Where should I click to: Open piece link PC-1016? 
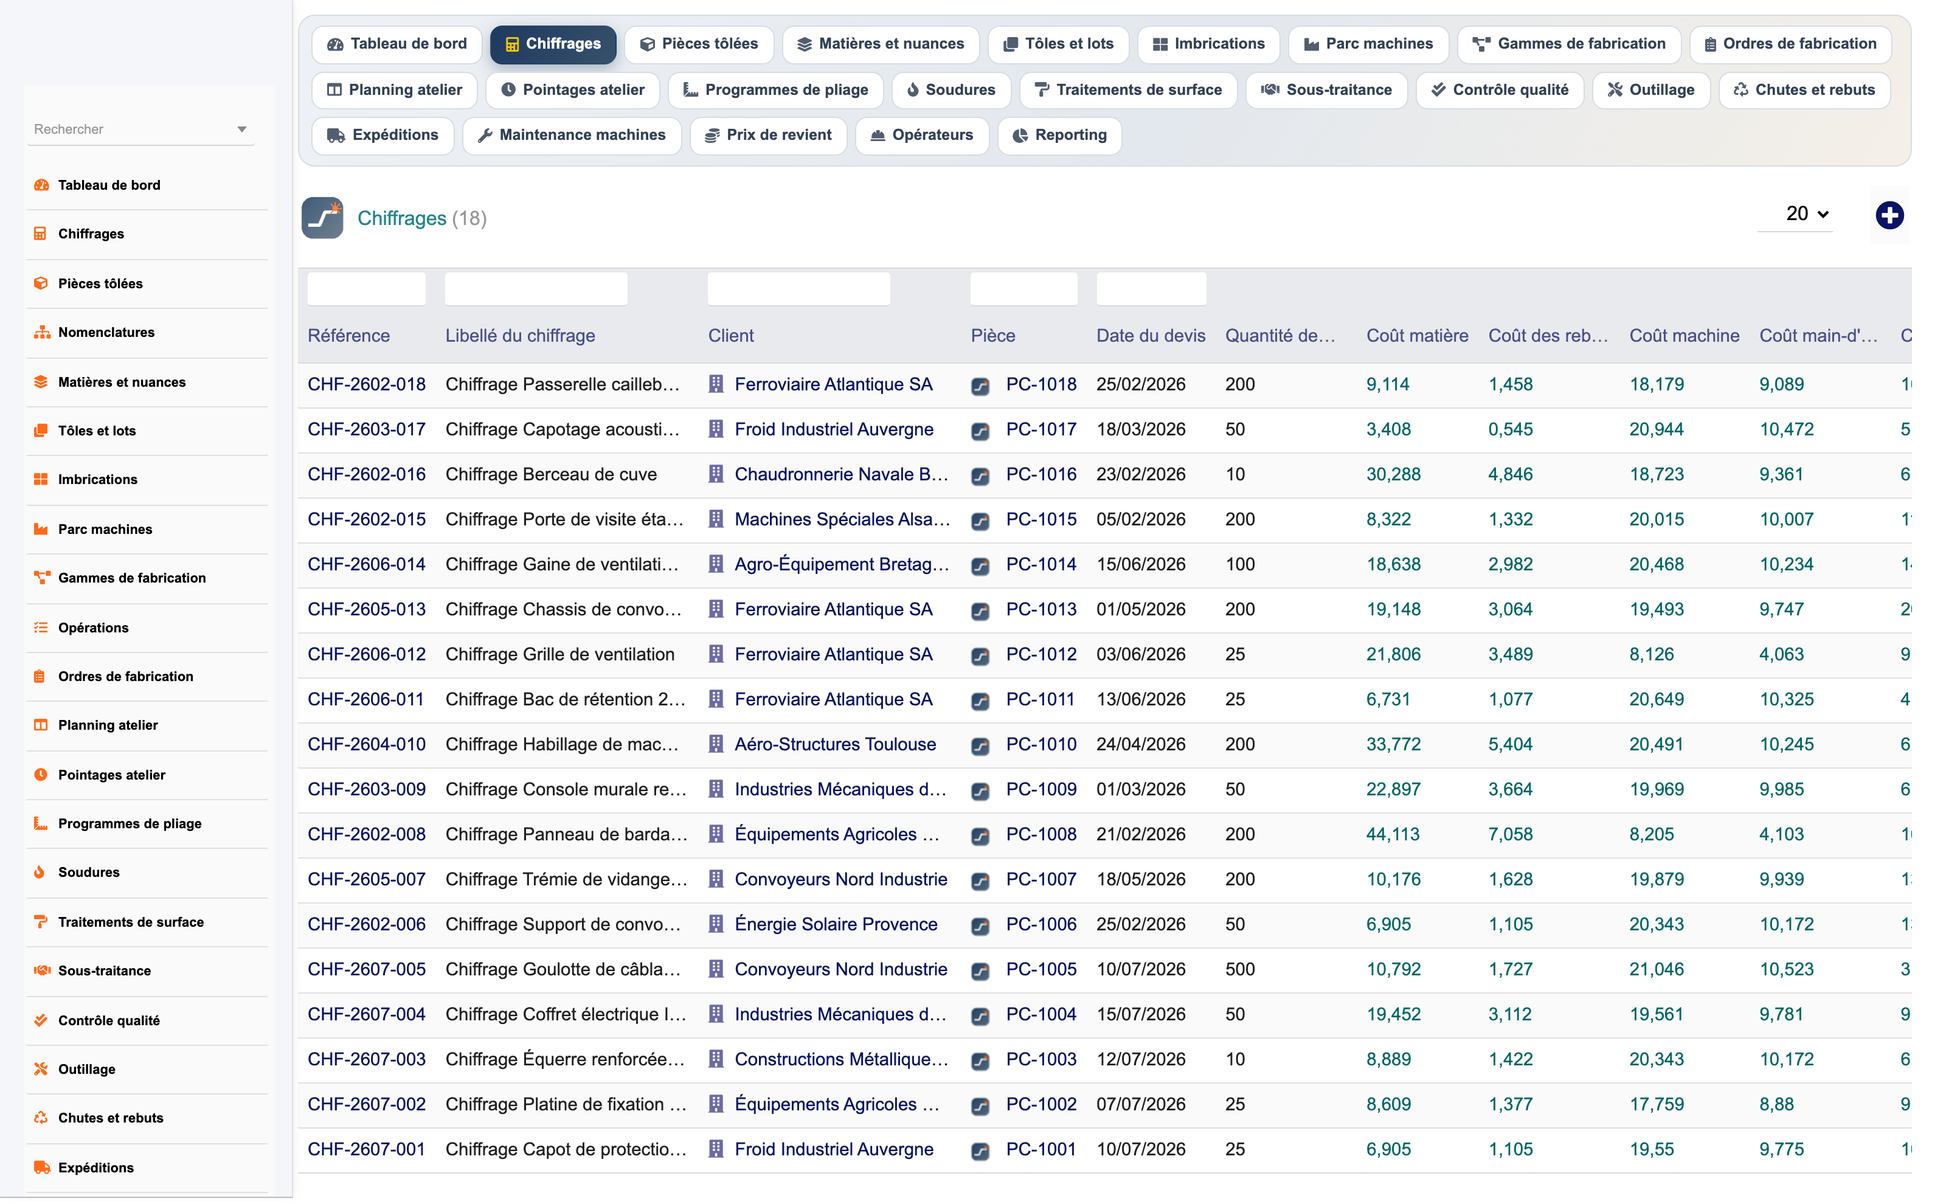coord(1041,475)
